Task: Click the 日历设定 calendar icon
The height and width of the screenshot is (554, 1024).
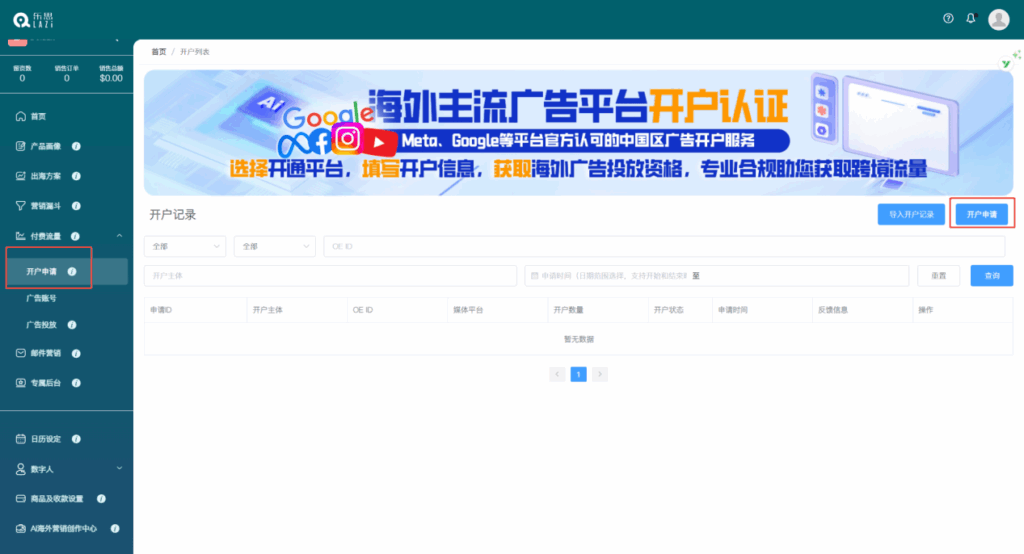Action: click(x=21, y=439)
